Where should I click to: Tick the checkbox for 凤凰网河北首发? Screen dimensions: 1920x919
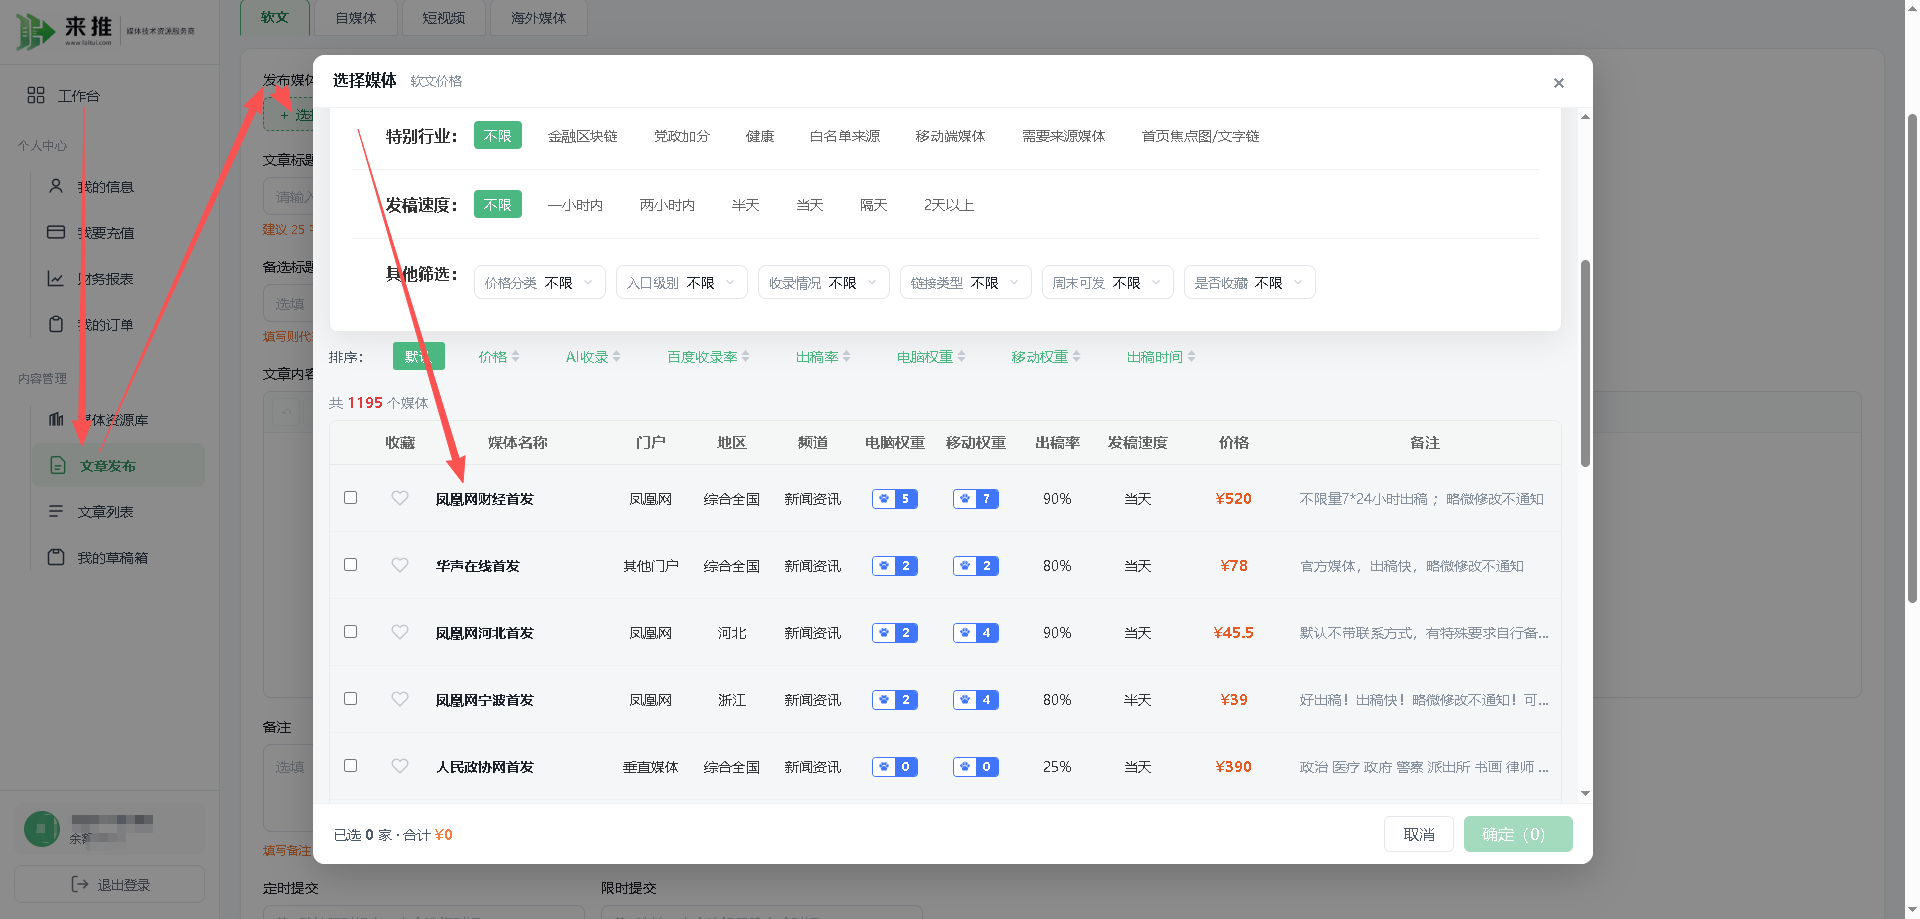pos(350,631)
